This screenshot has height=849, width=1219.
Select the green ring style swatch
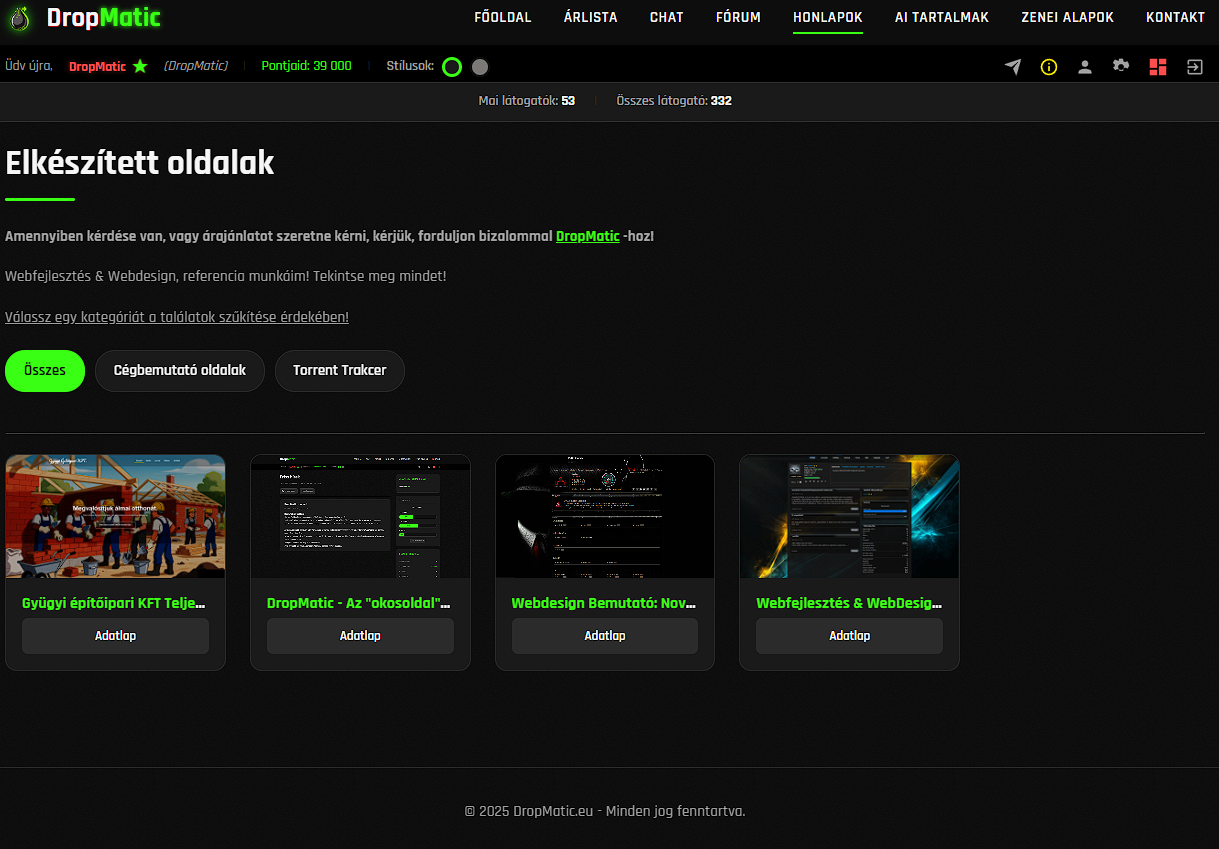point(452,67)
